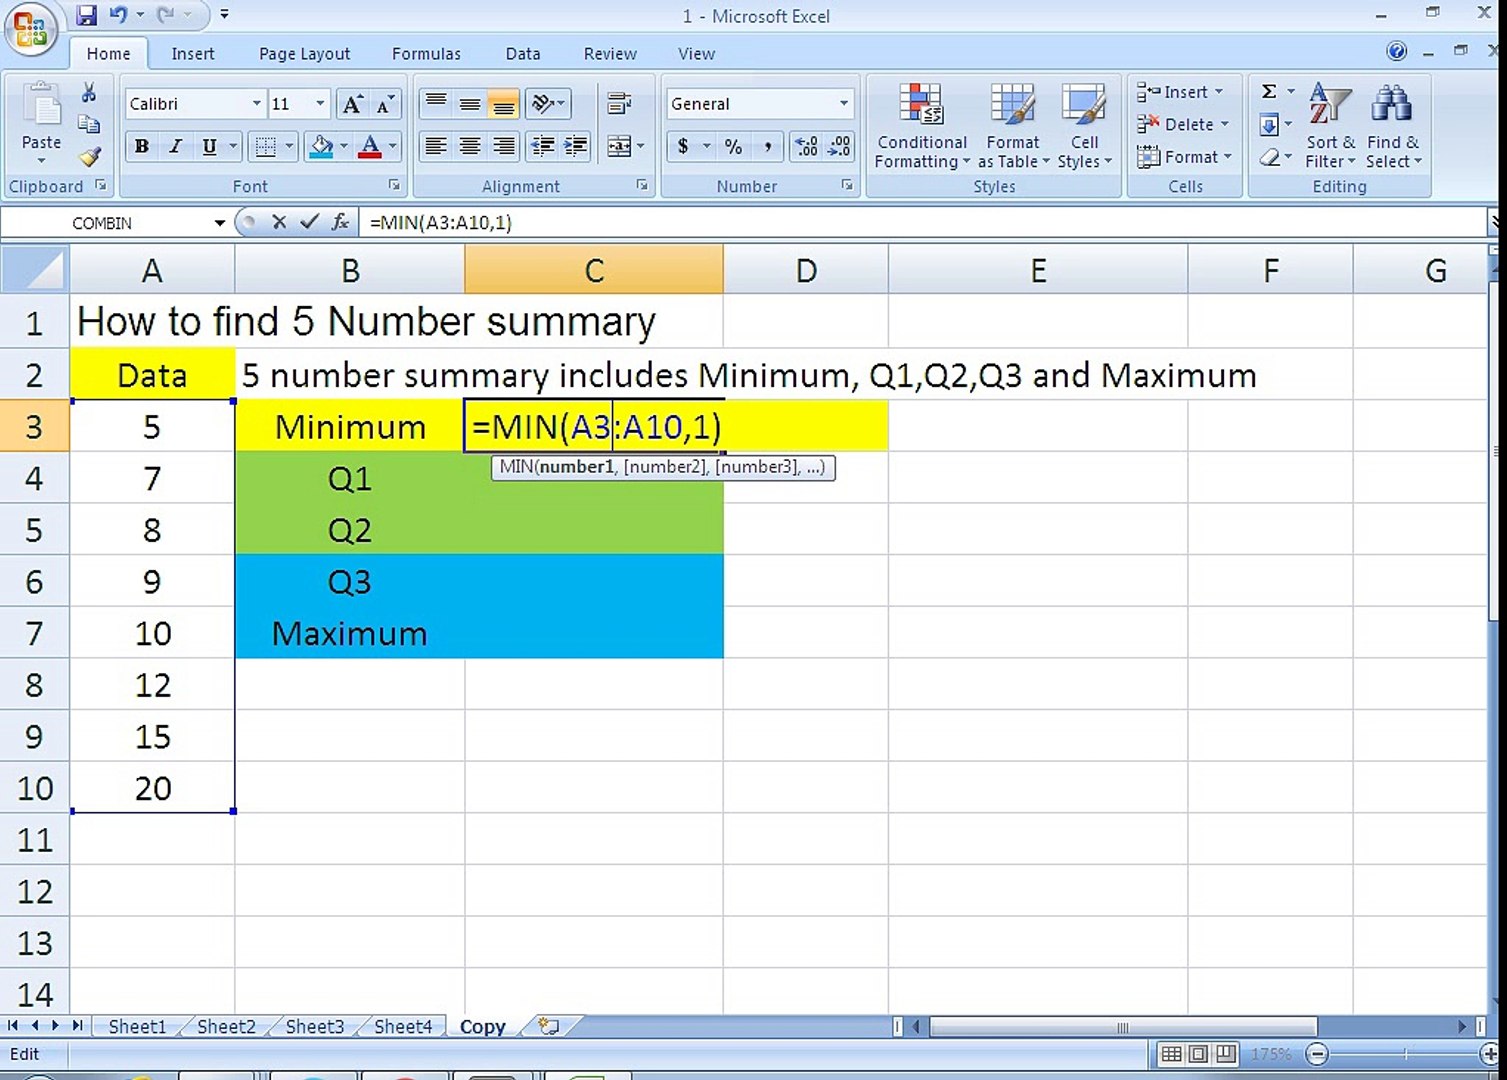Screen dimensions: 1507x1080
Task: Decrease indent in Alignment group
Action: pyautogui.click(x=543, y=147)
